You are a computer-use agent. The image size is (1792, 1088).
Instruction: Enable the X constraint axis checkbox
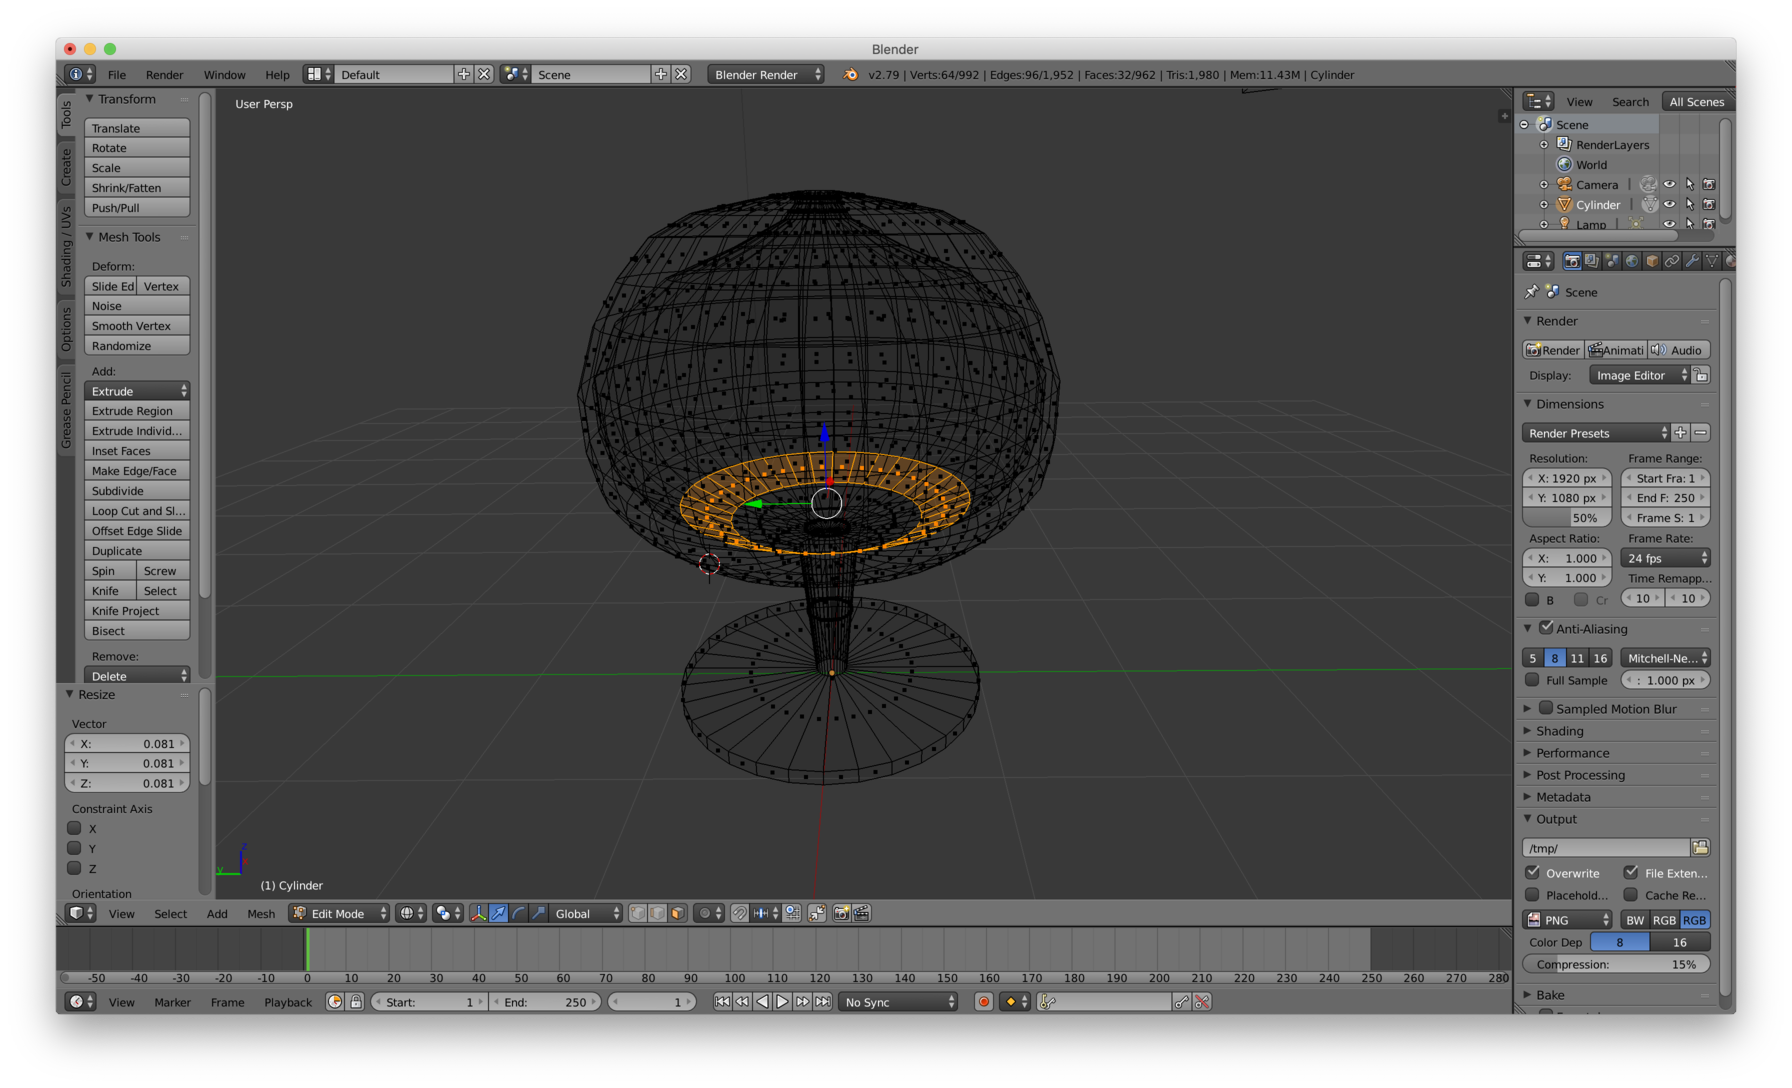[74, 828]
